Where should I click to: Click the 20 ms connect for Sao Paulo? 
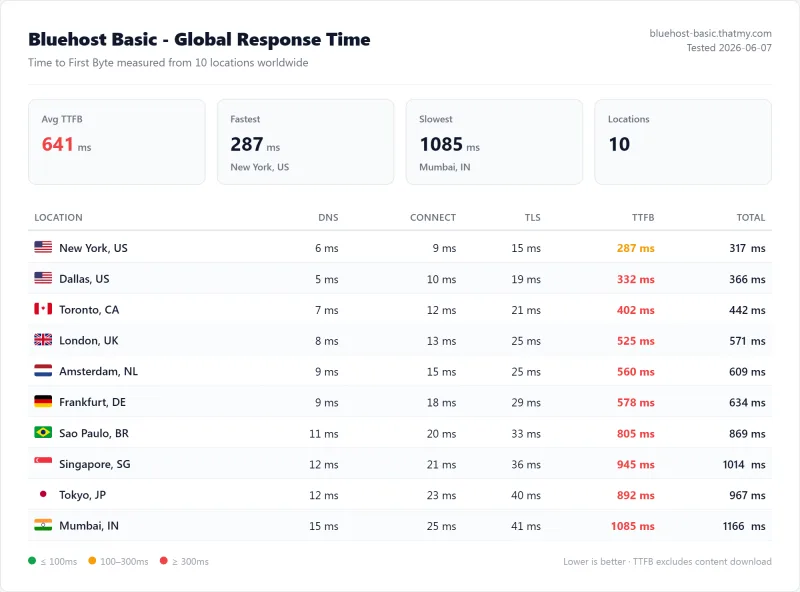441,433
